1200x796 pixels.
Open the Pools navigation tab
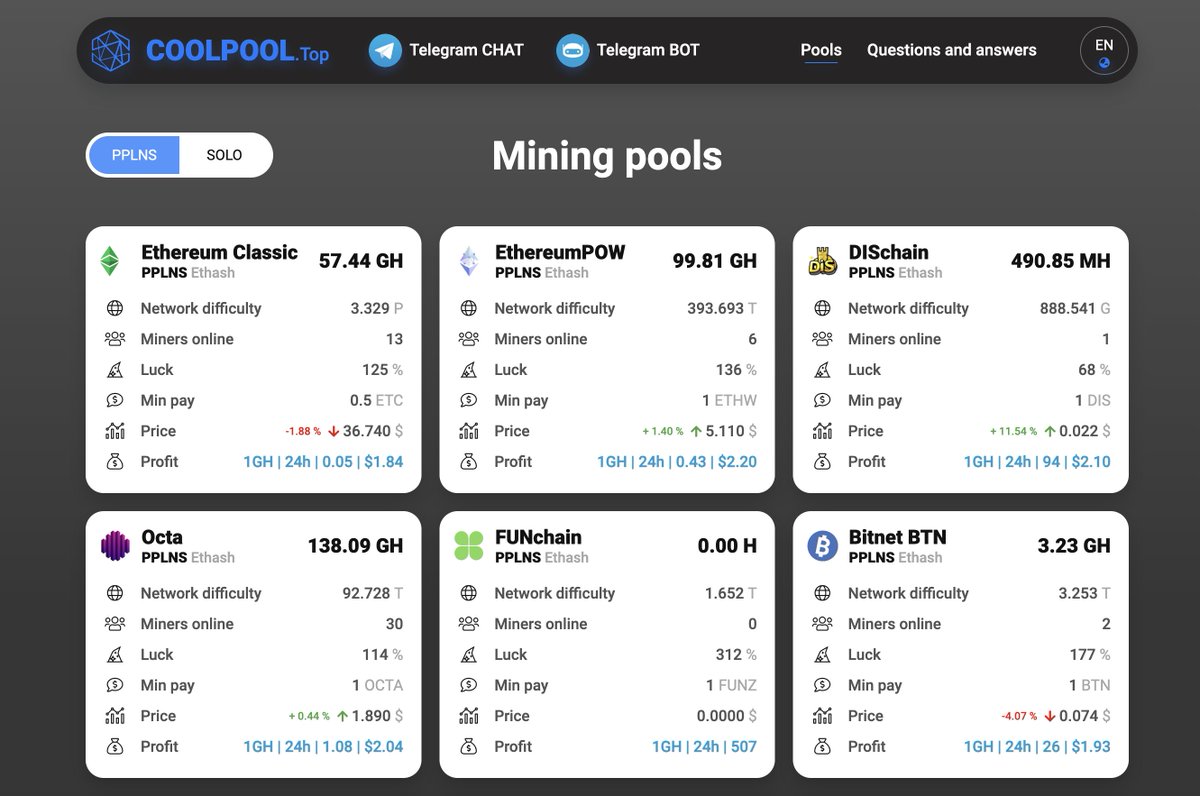click(x=821, y=50)
